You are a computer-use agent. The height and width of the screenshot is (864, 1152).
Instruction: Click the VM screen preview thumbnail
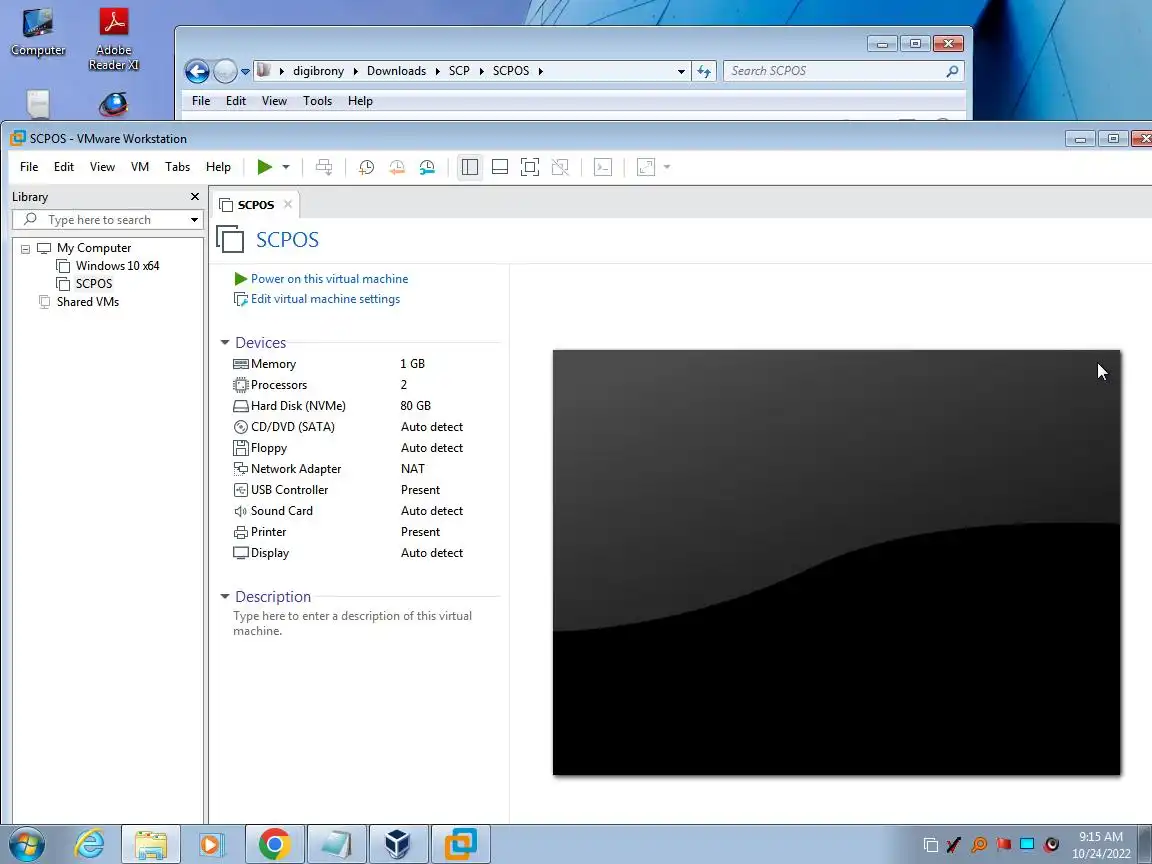[837, 563]
